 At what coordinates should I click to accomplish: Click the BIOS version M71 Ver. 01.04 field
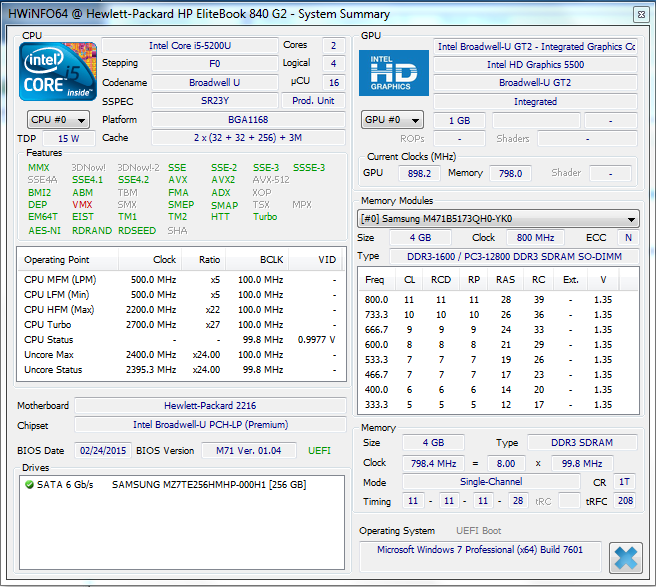pos(249,451)
